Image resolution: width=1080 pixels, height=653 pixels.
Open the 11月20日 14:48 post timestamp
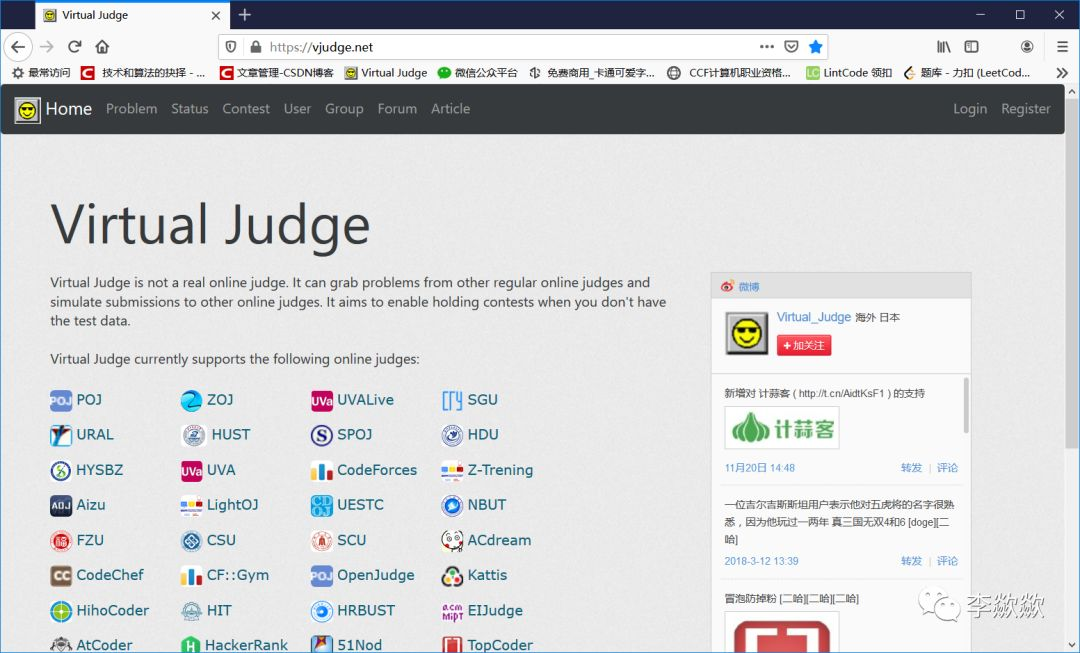coord(760,468)
